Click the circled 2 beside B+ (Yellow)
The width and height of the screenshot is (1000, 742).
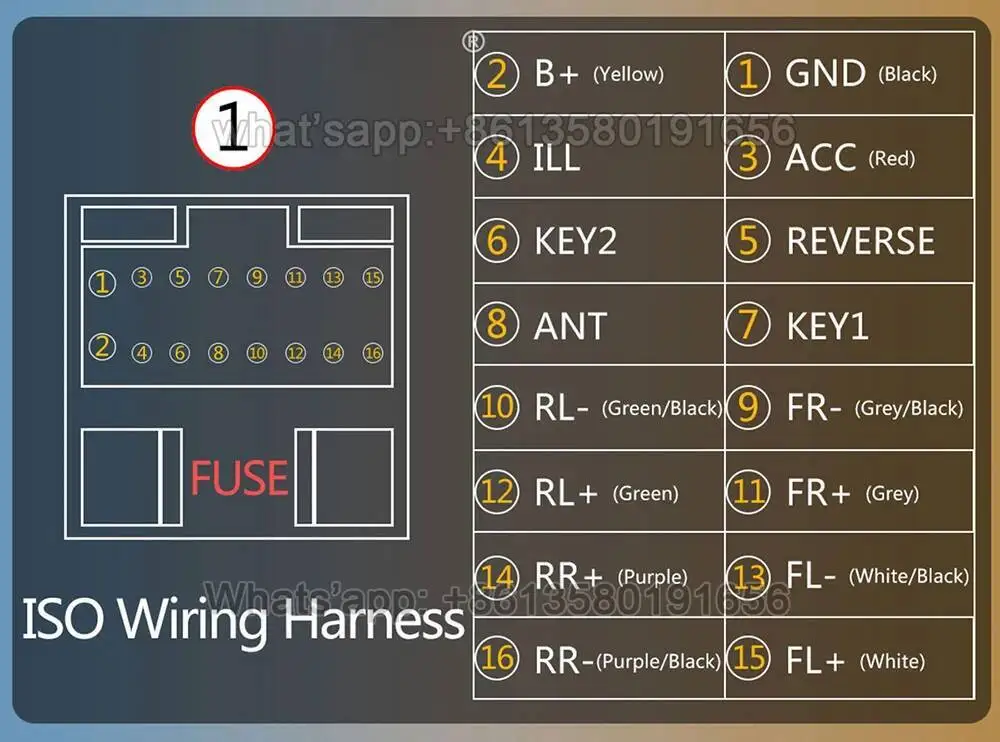click(x=497, y=74)
